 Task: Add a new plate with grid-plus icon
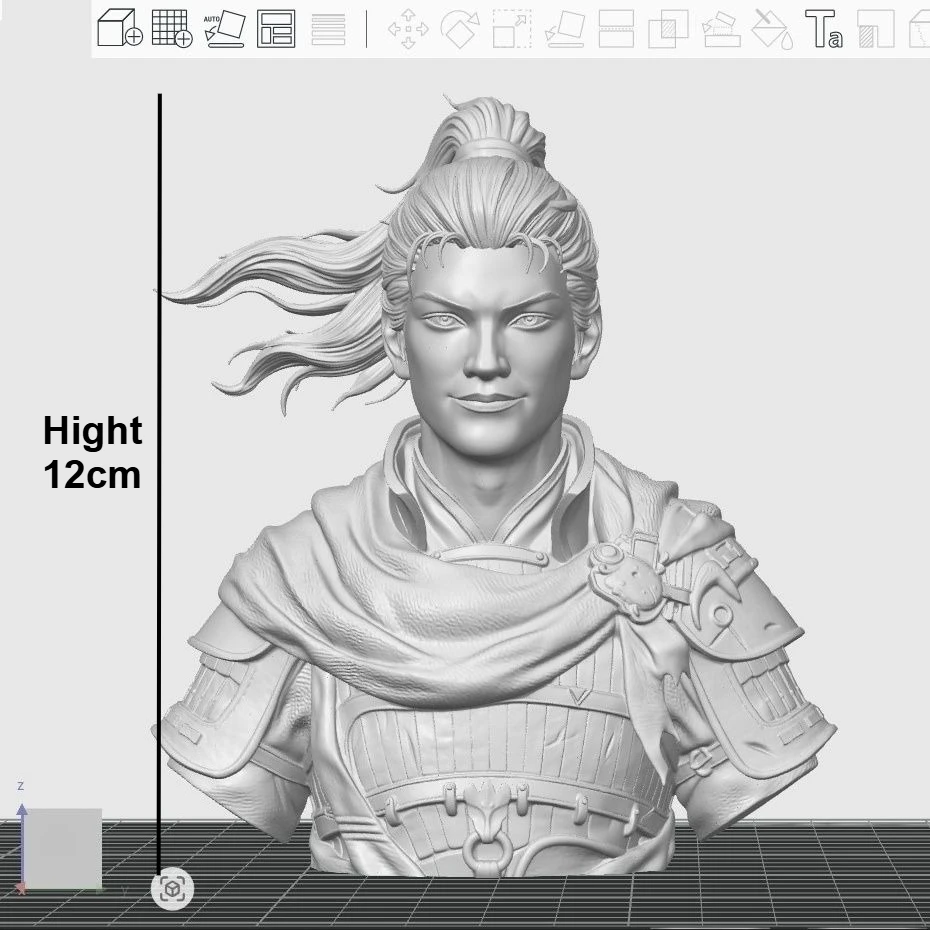pos(172,28)
